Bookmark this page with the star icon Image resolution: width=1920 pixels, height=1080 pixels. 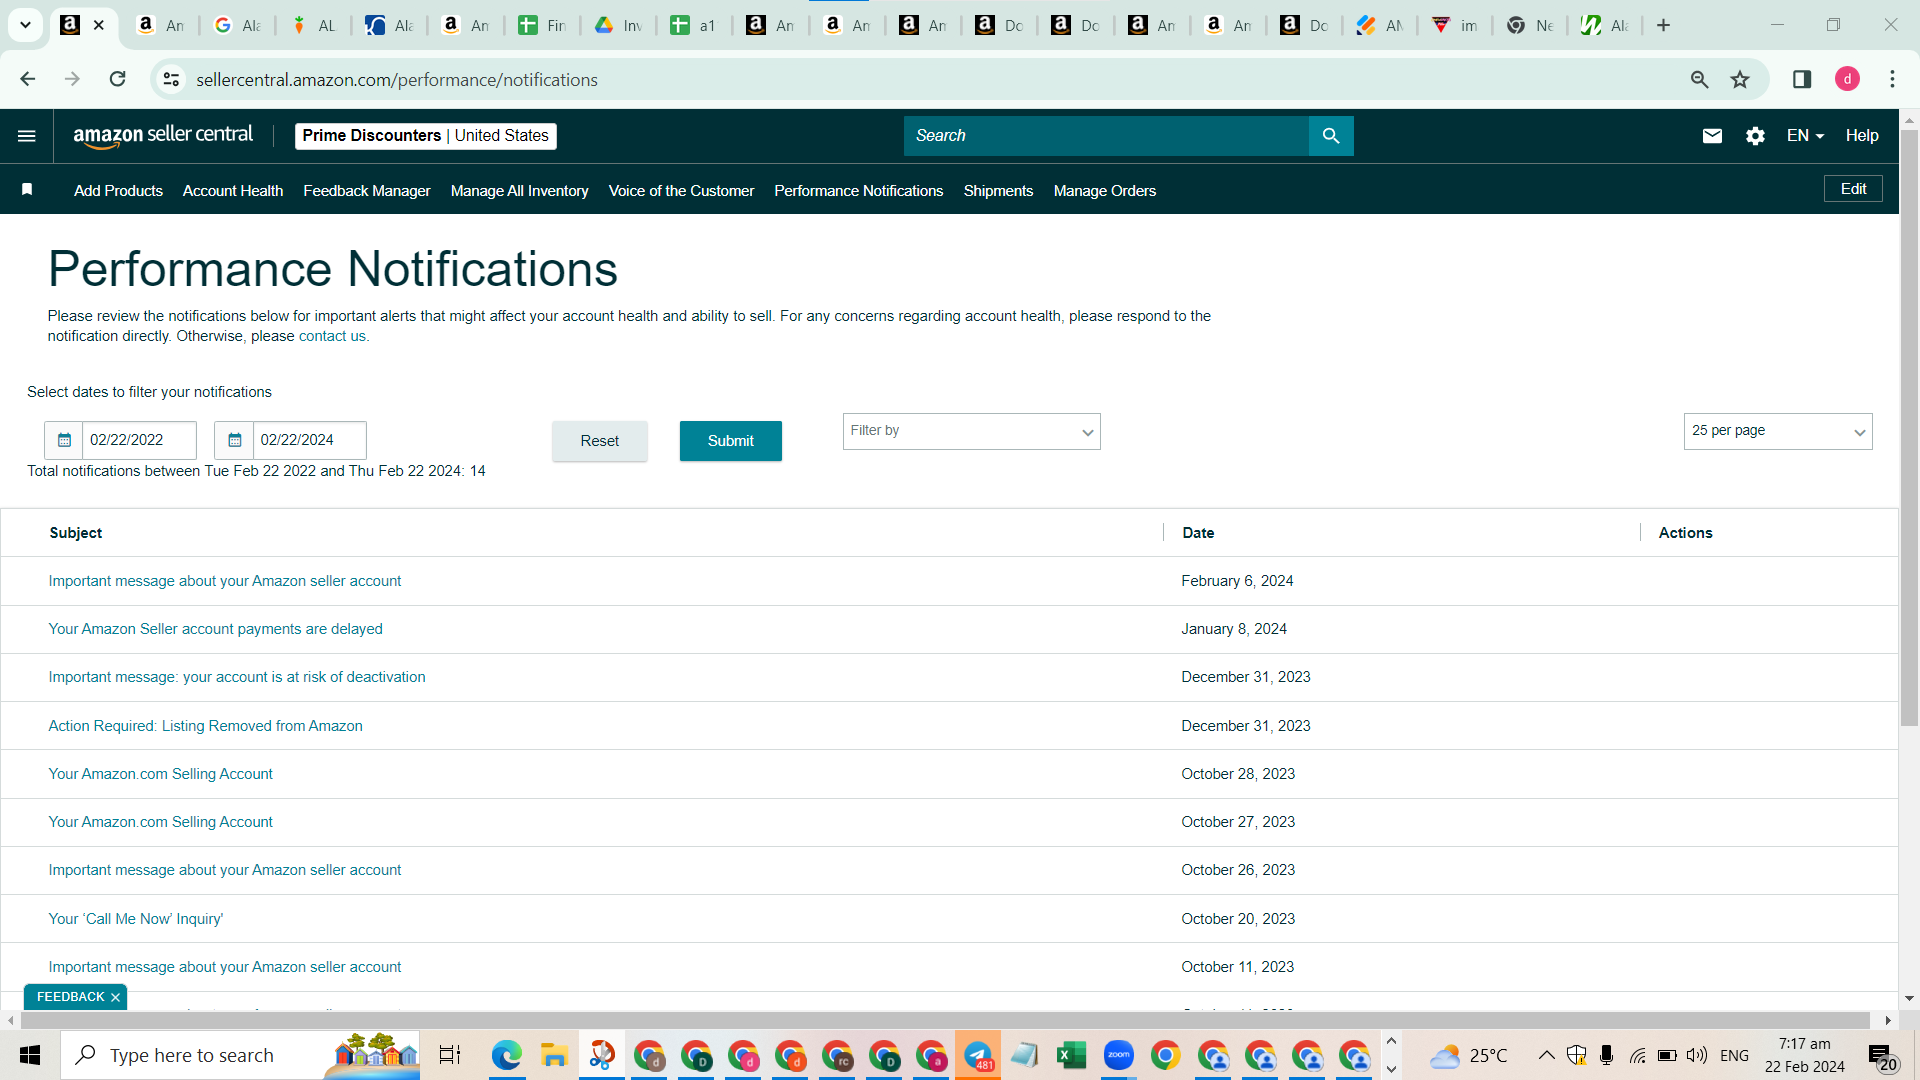(1740, 79)
